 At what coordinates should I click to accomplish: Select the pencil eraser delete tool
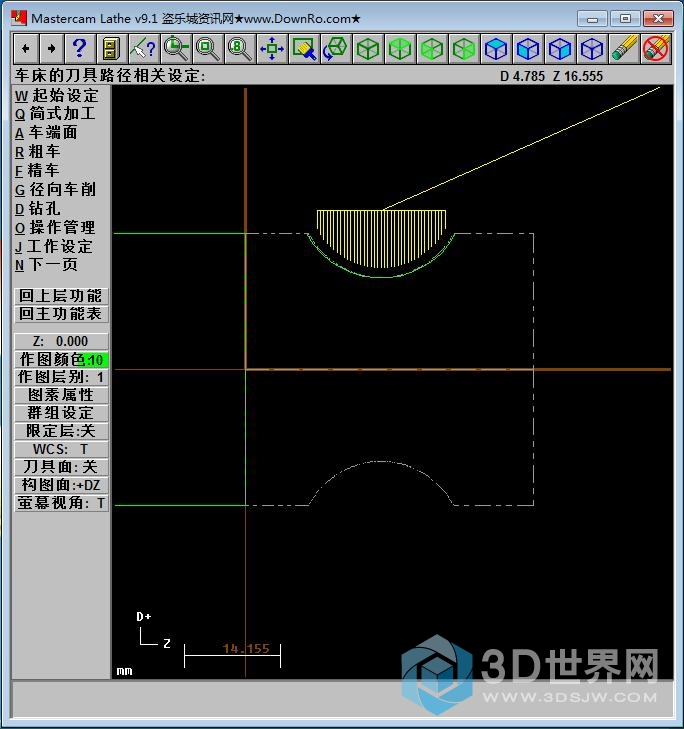click(x=624, y=48)
